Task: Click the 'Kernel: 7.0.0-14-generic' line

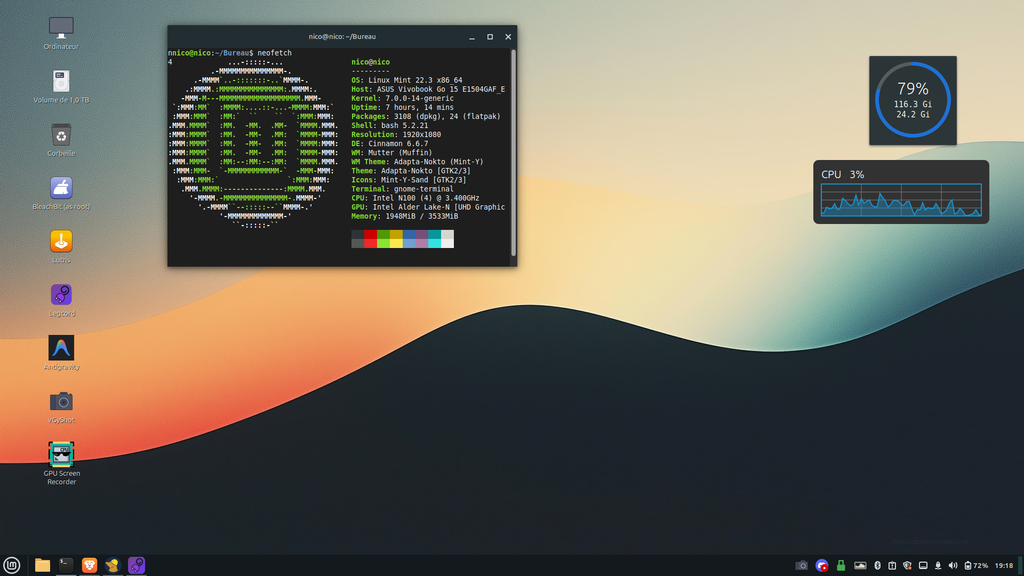Action: (x=402, y=99)
